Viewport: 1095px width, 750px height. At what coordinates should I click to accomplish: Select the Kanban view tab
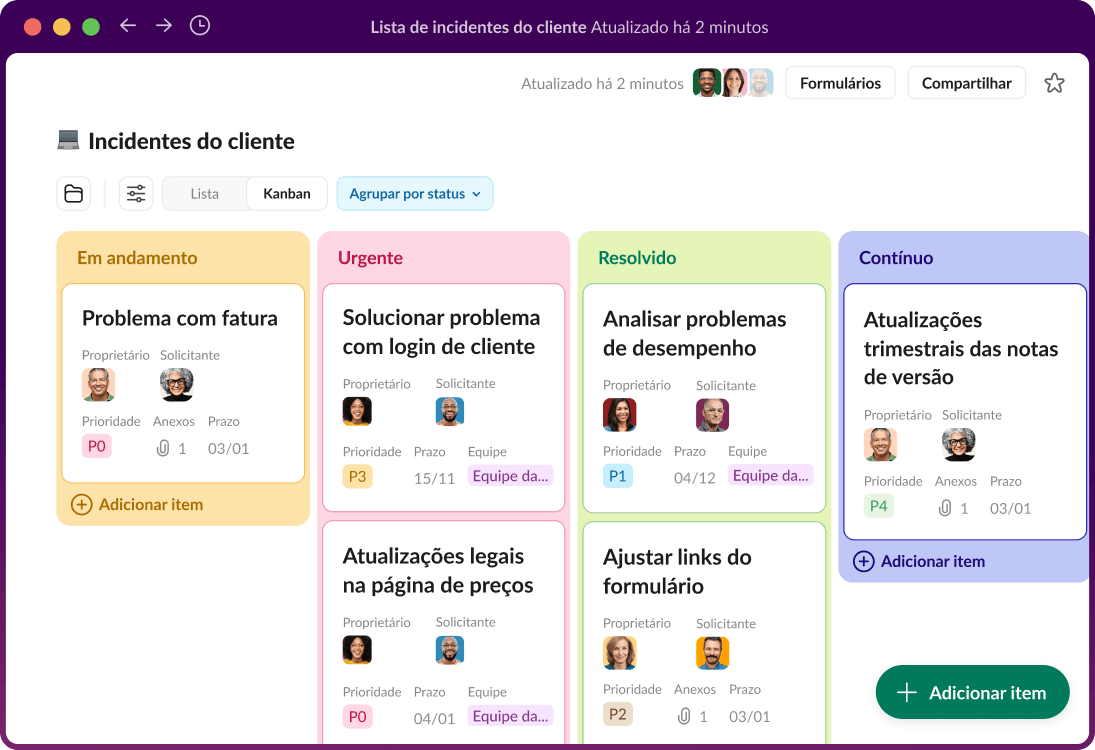point(286,193)
